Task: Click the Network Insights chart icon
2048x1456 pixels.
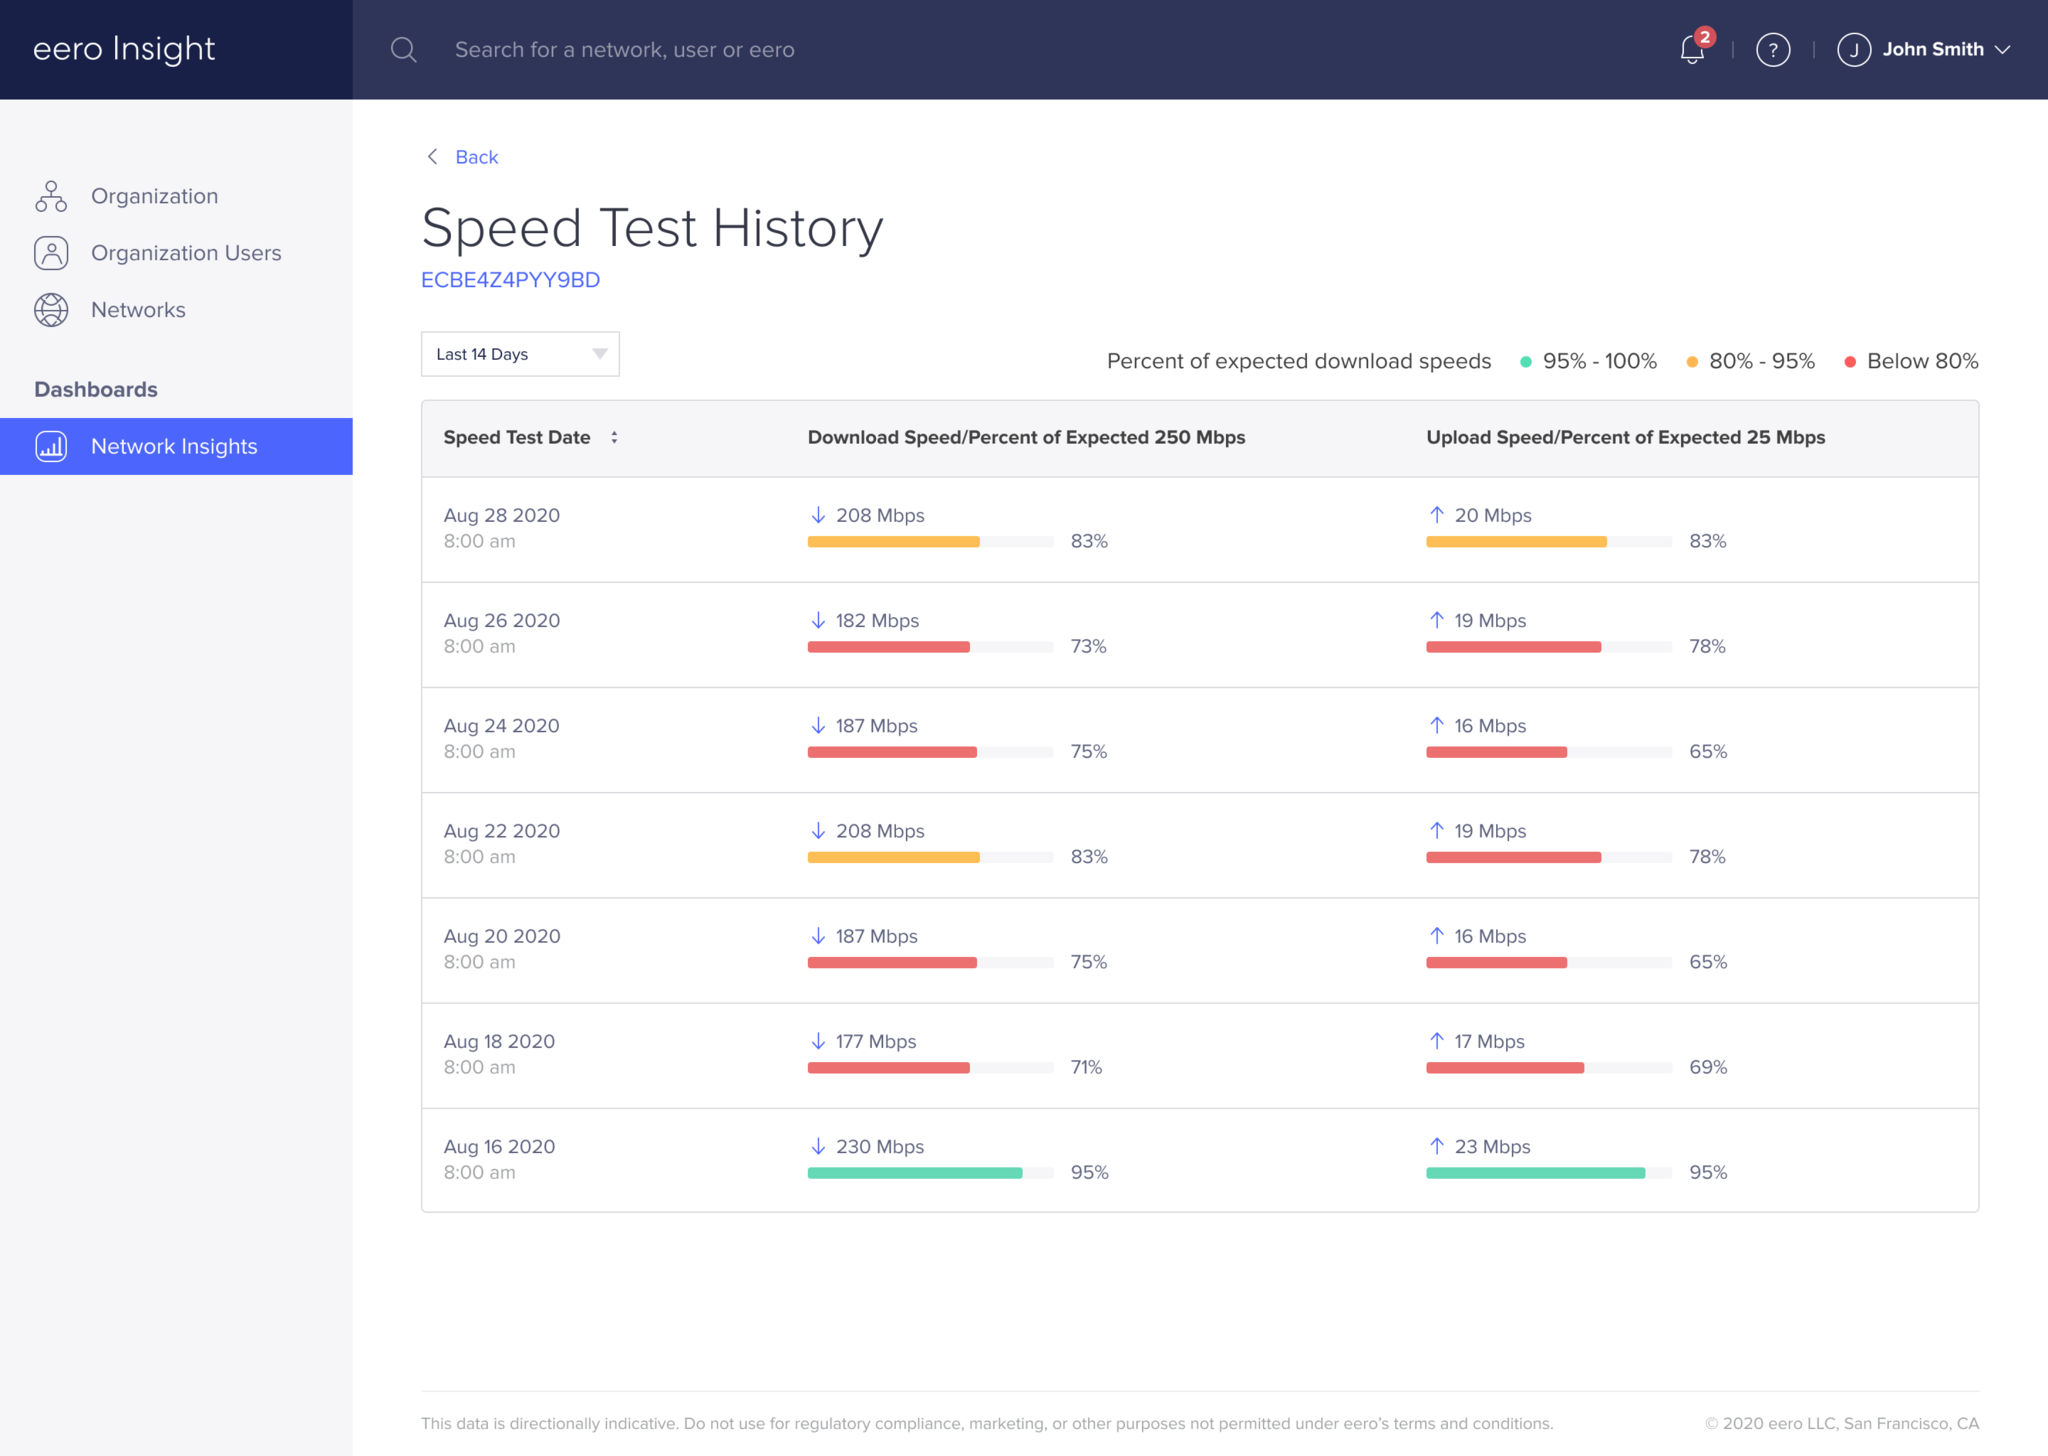Action: click(x=51, y=446)
